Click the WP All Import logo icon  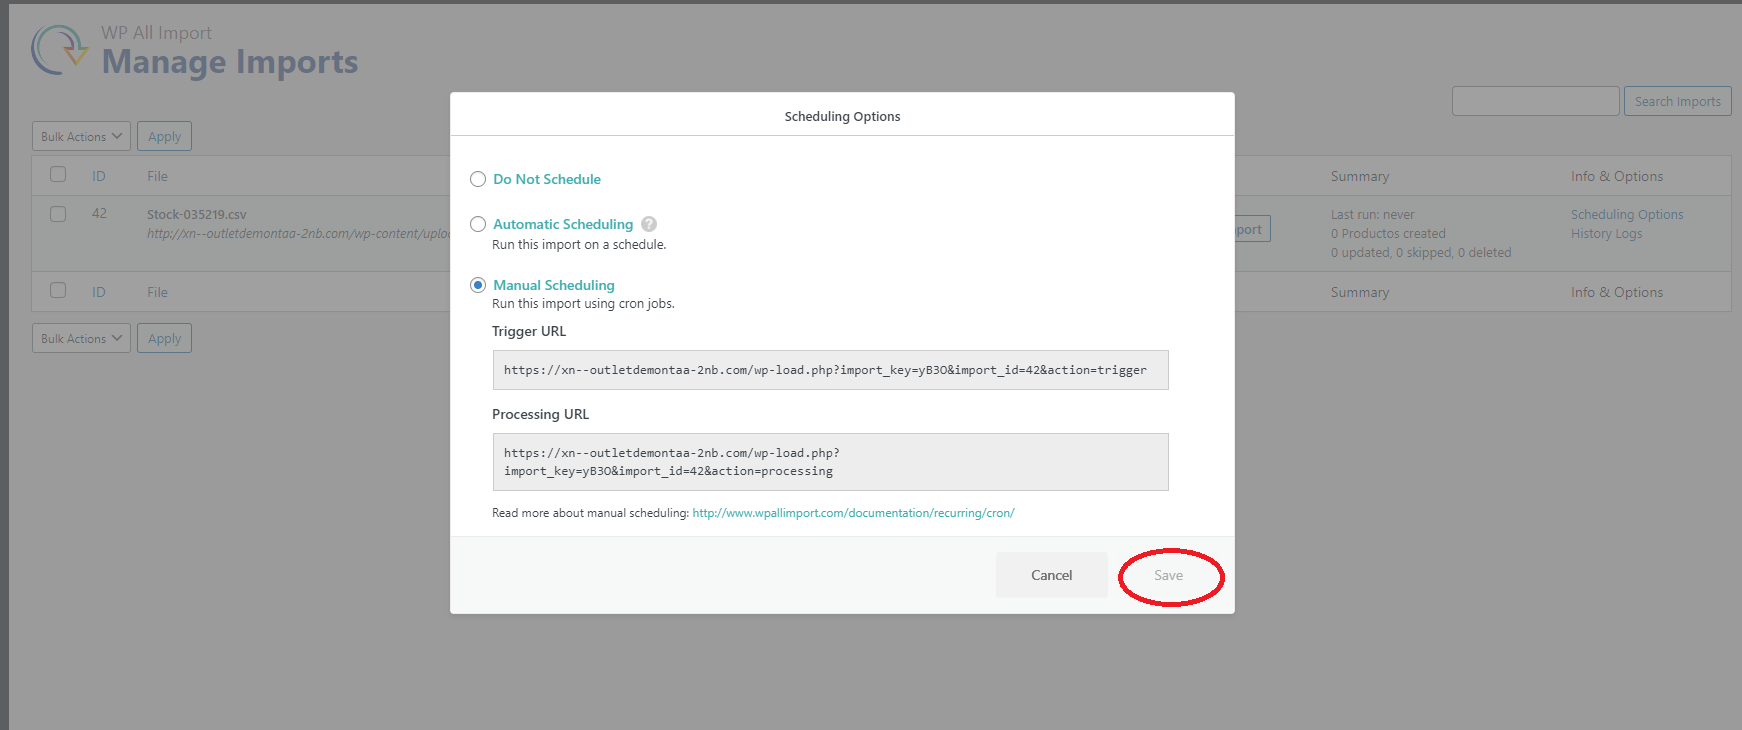[x=60, y=50]
